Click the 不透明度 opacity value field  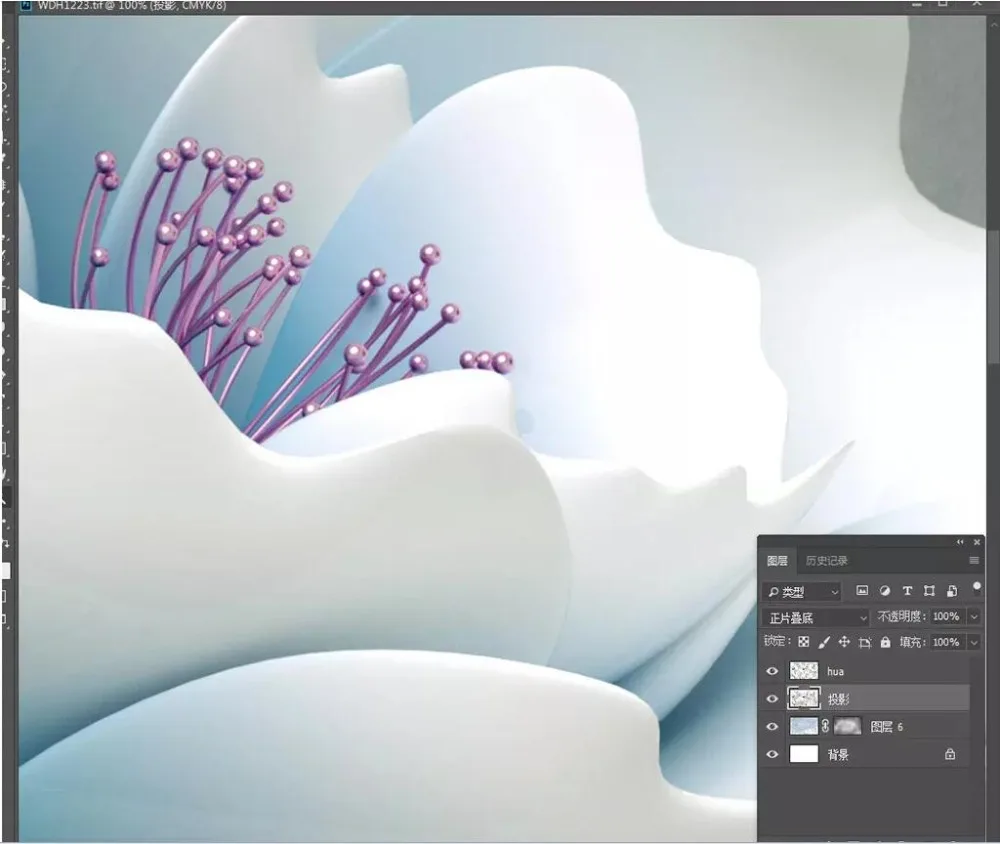pos(948,616)
